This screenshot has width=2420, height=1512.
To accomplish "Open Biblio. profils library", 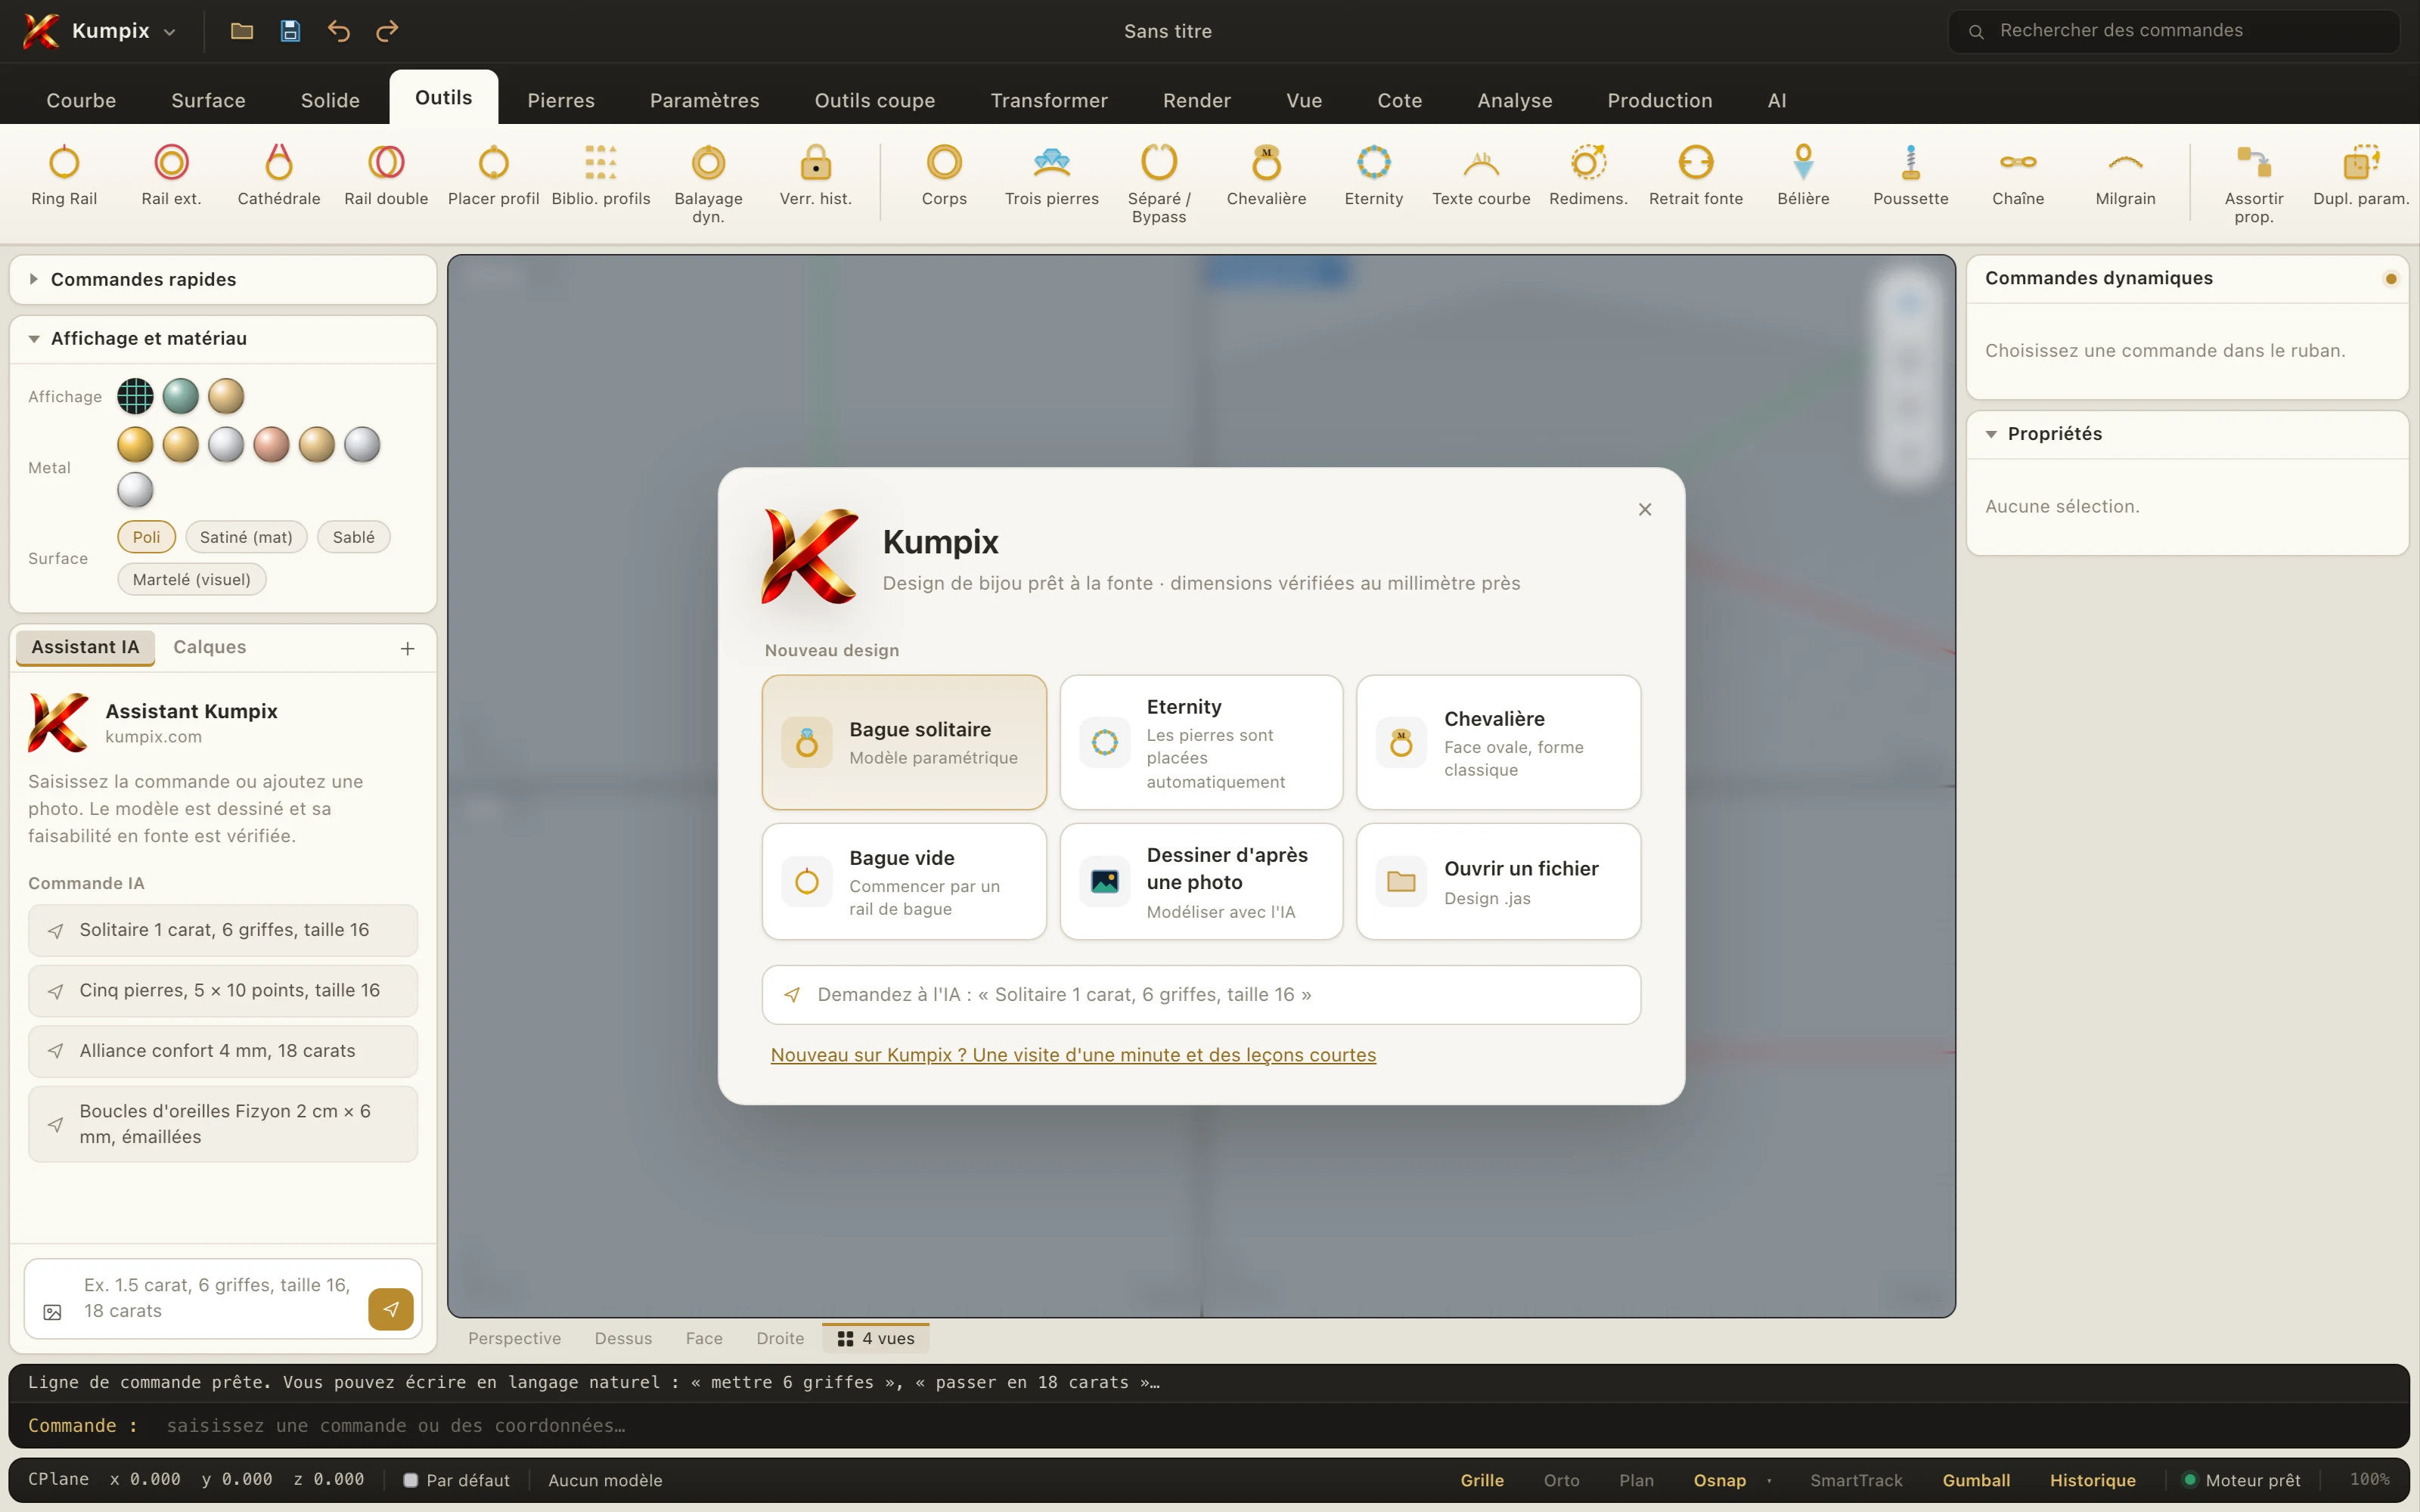I will [x=601, y=176].
